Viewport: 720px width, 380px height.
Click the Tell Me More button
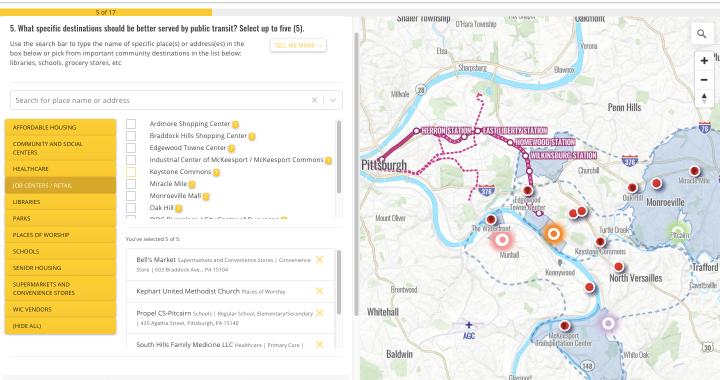click(298, 45)
